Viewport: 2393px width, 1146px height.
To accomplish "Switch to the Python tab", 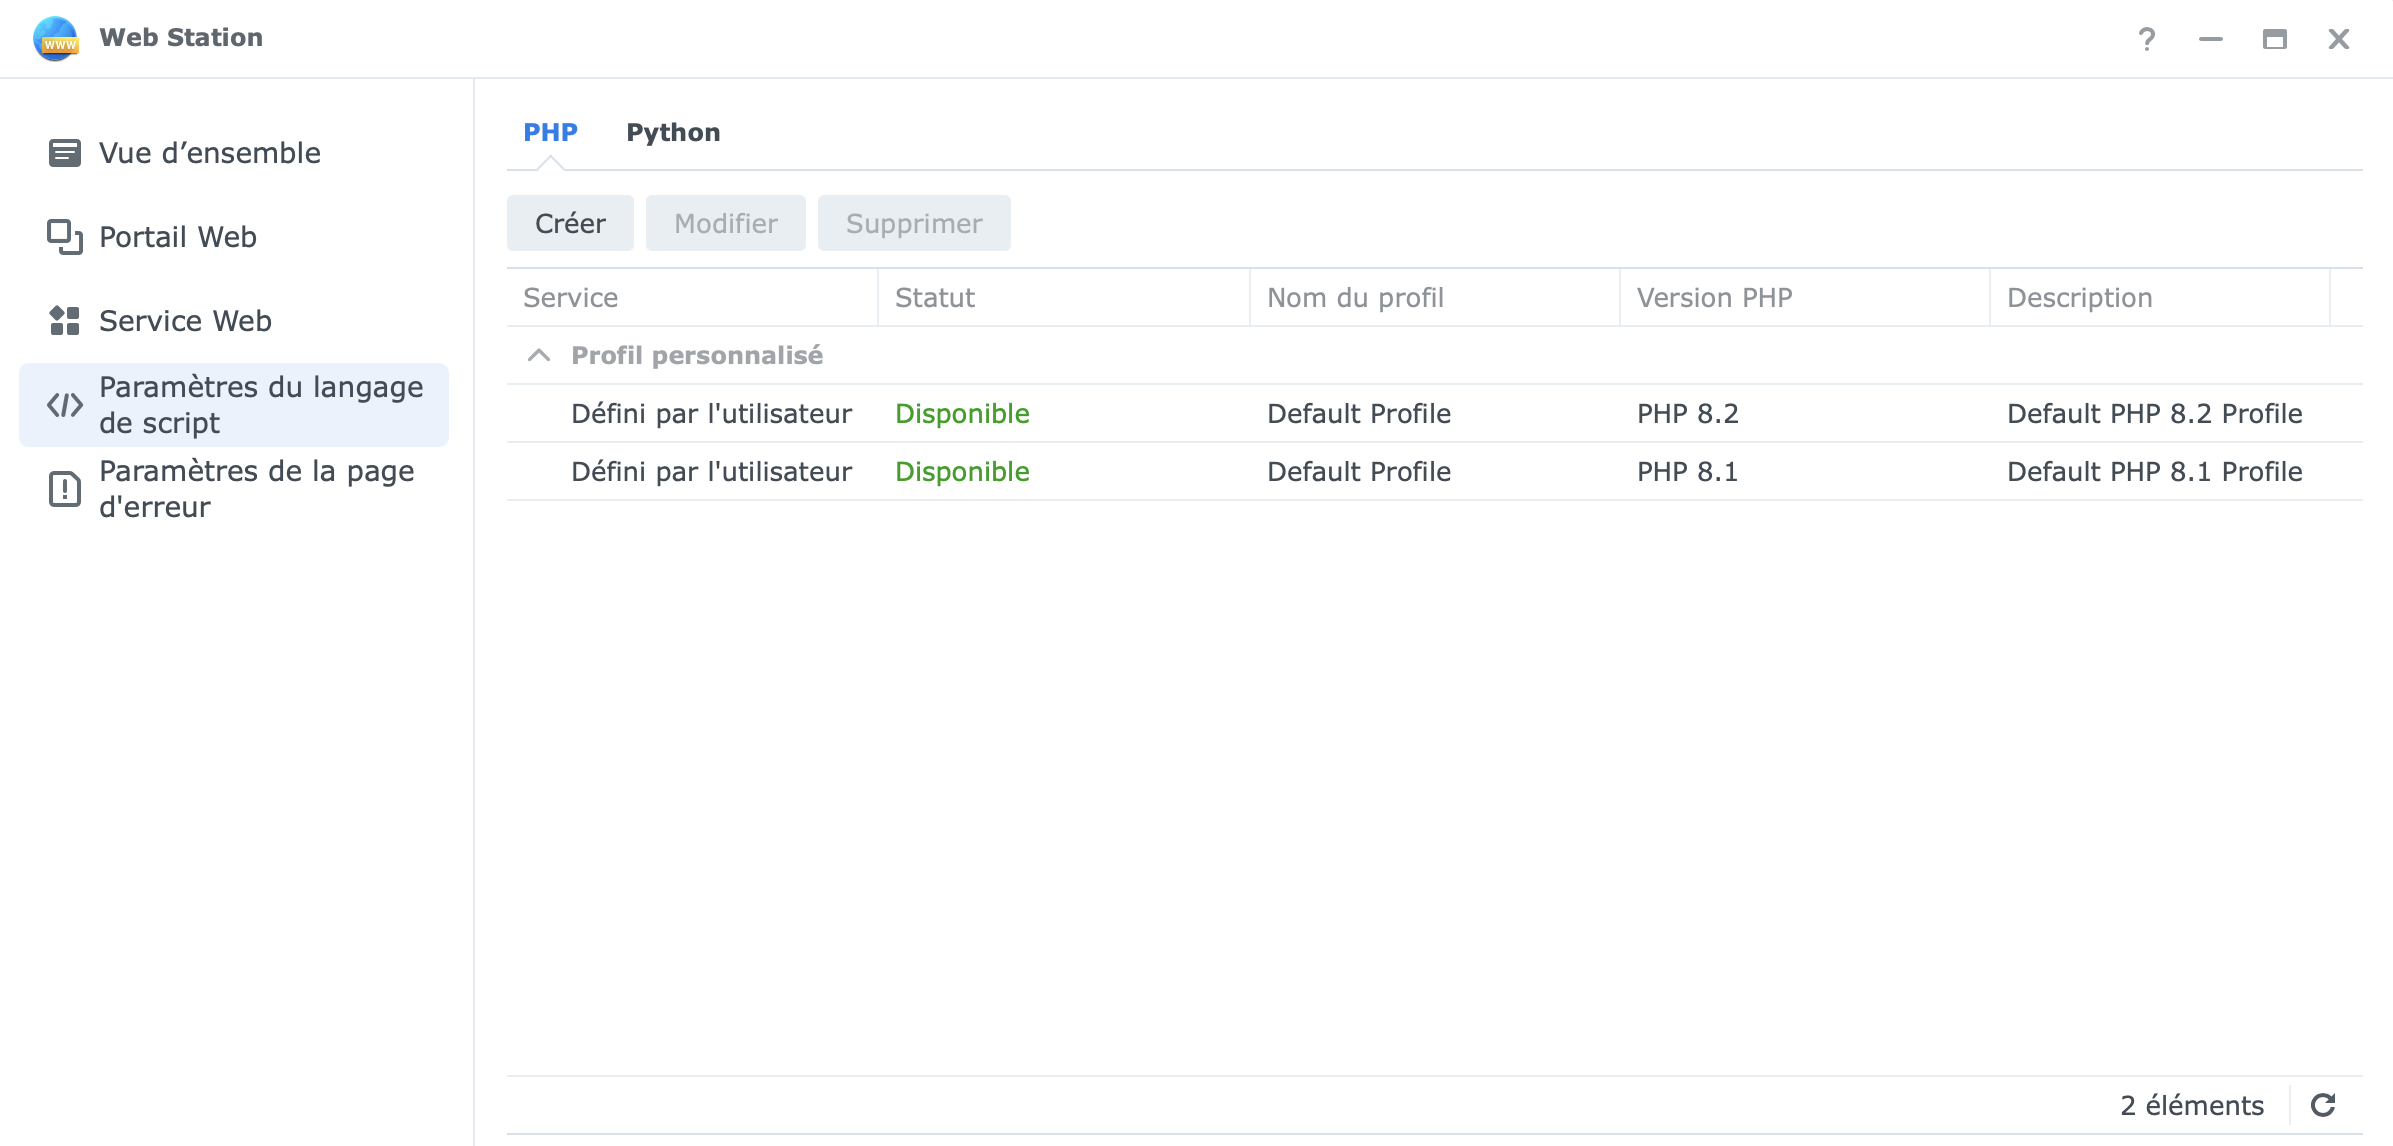I will click(672, 132).
